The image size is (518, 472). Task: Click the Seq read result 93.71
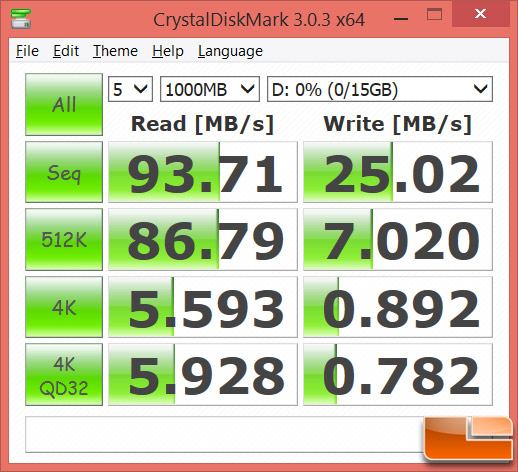click(x=203, y=172)
